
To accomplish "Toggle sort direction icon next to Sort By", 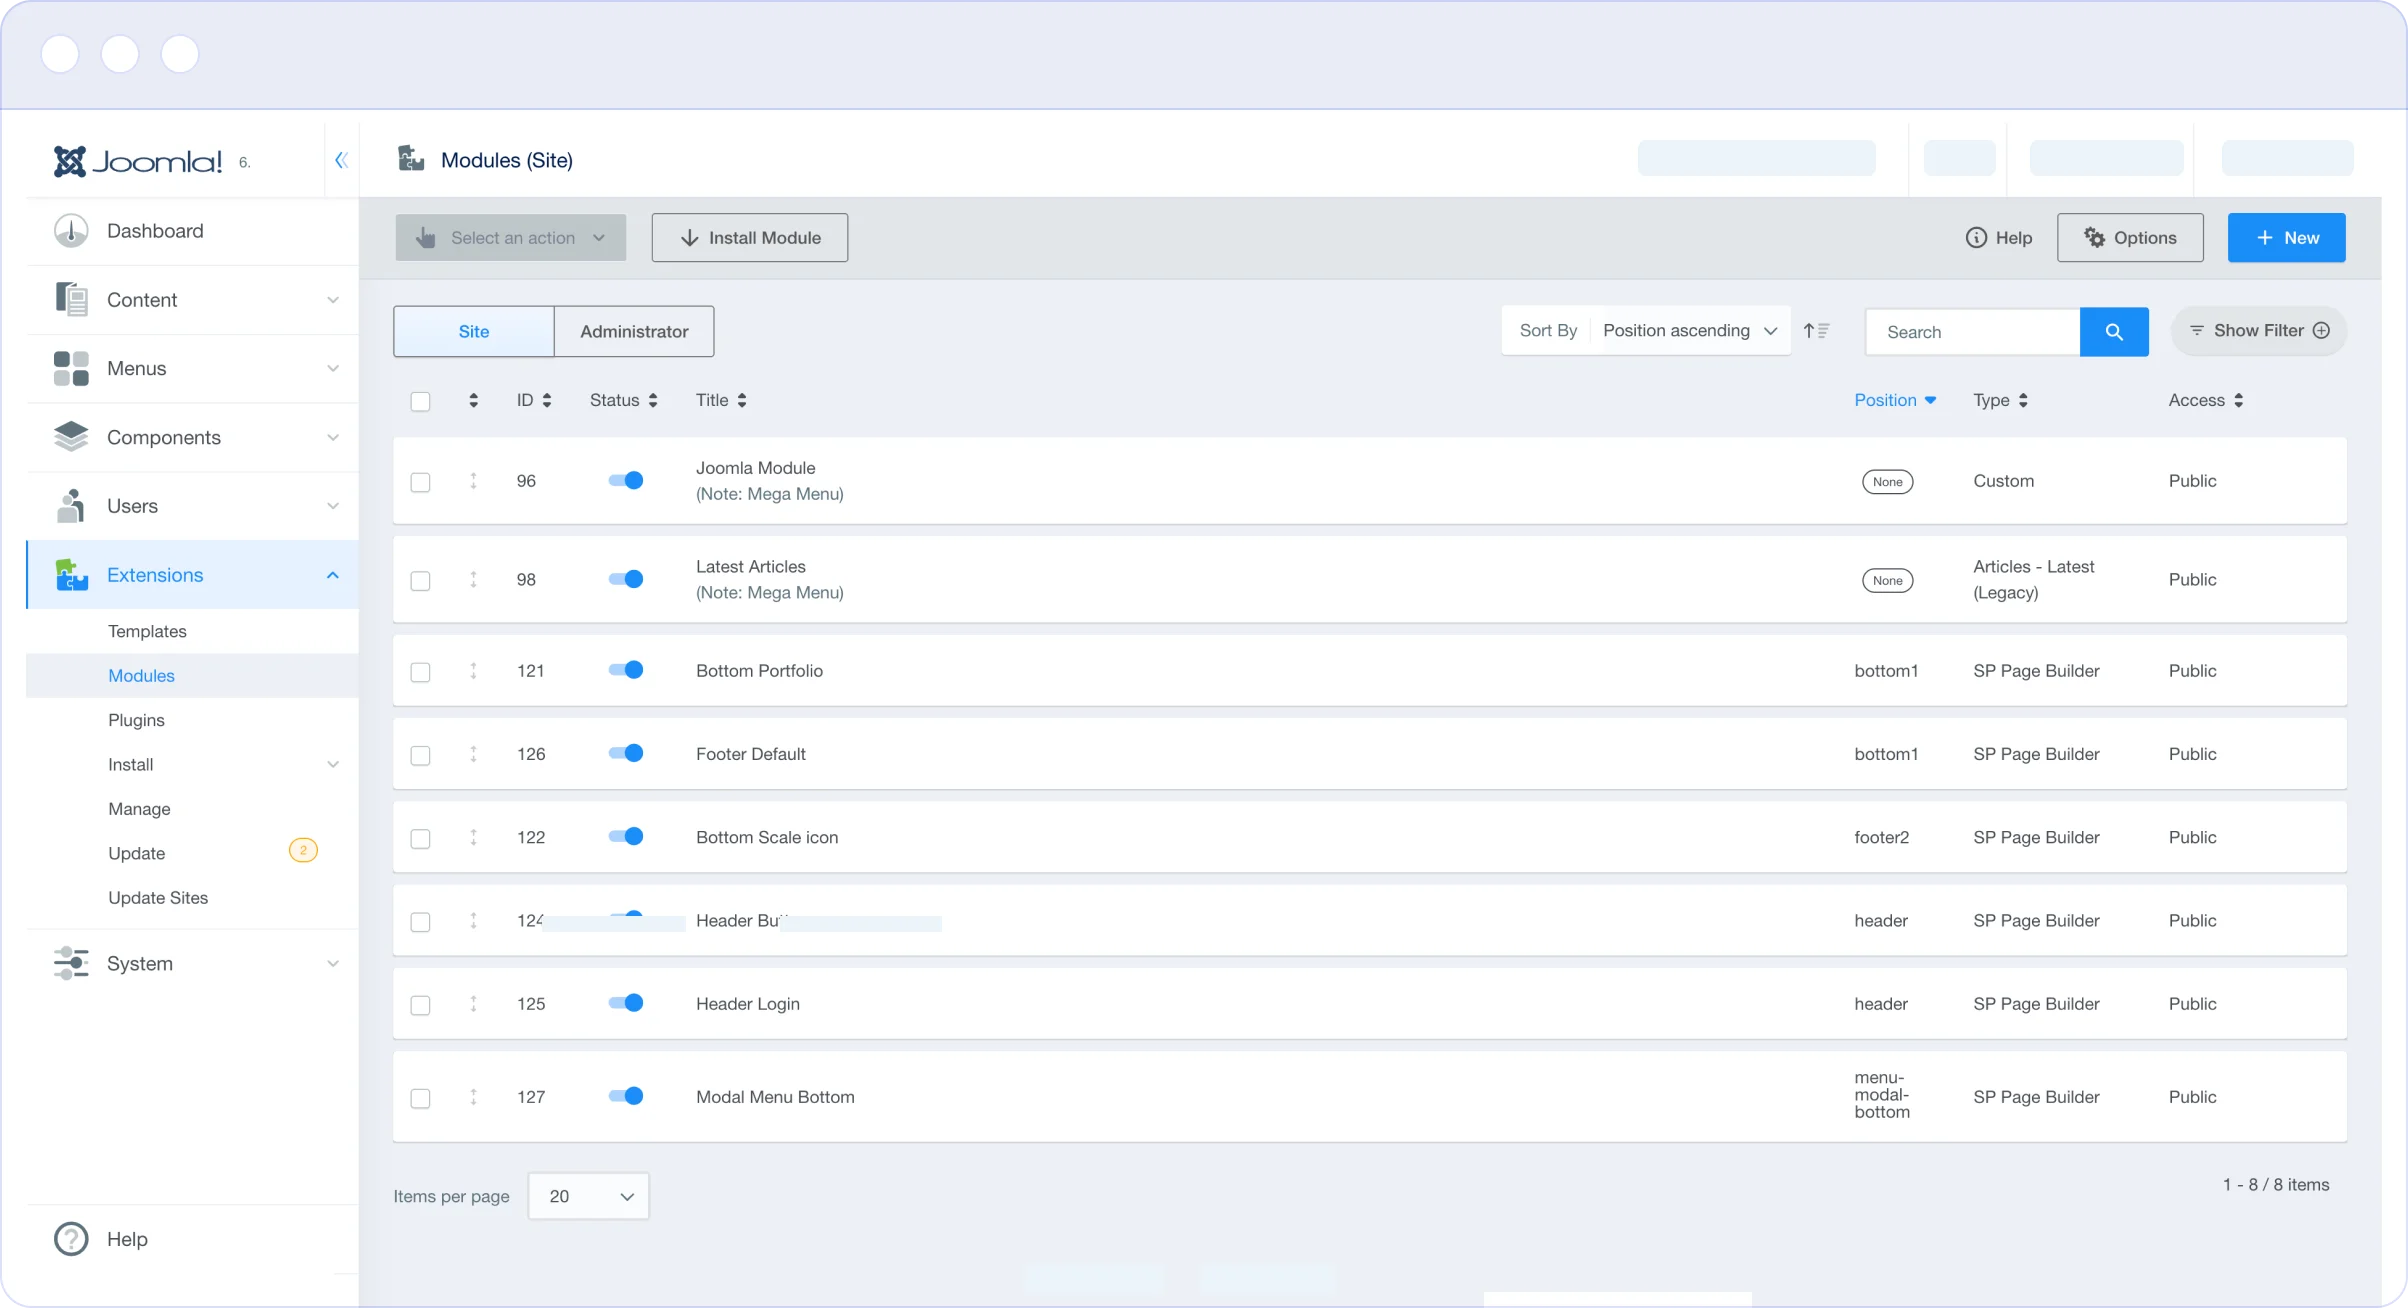I will pyautogui.click(x=1816, y=331).
